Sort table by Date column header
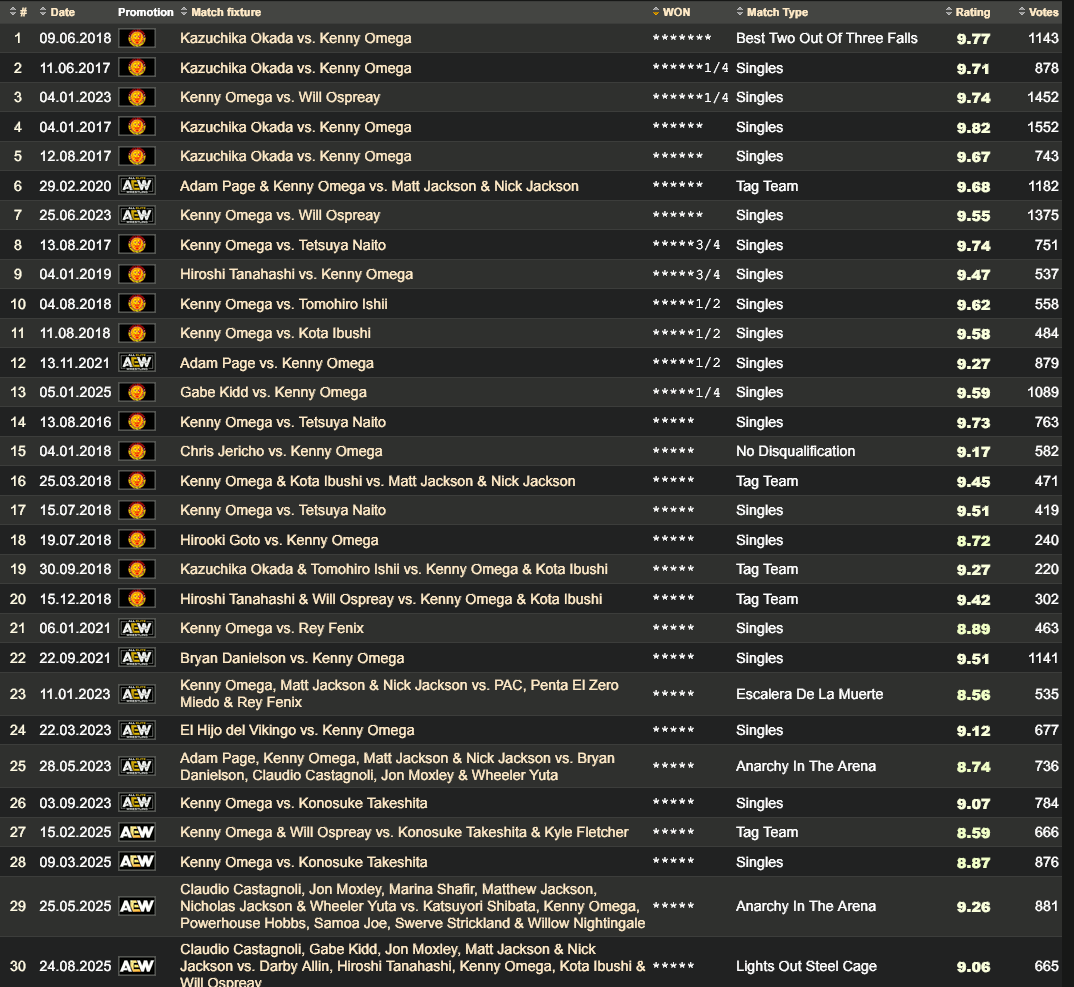The height and width of the screenshot is (987, 1074). (x=57, y=12)
